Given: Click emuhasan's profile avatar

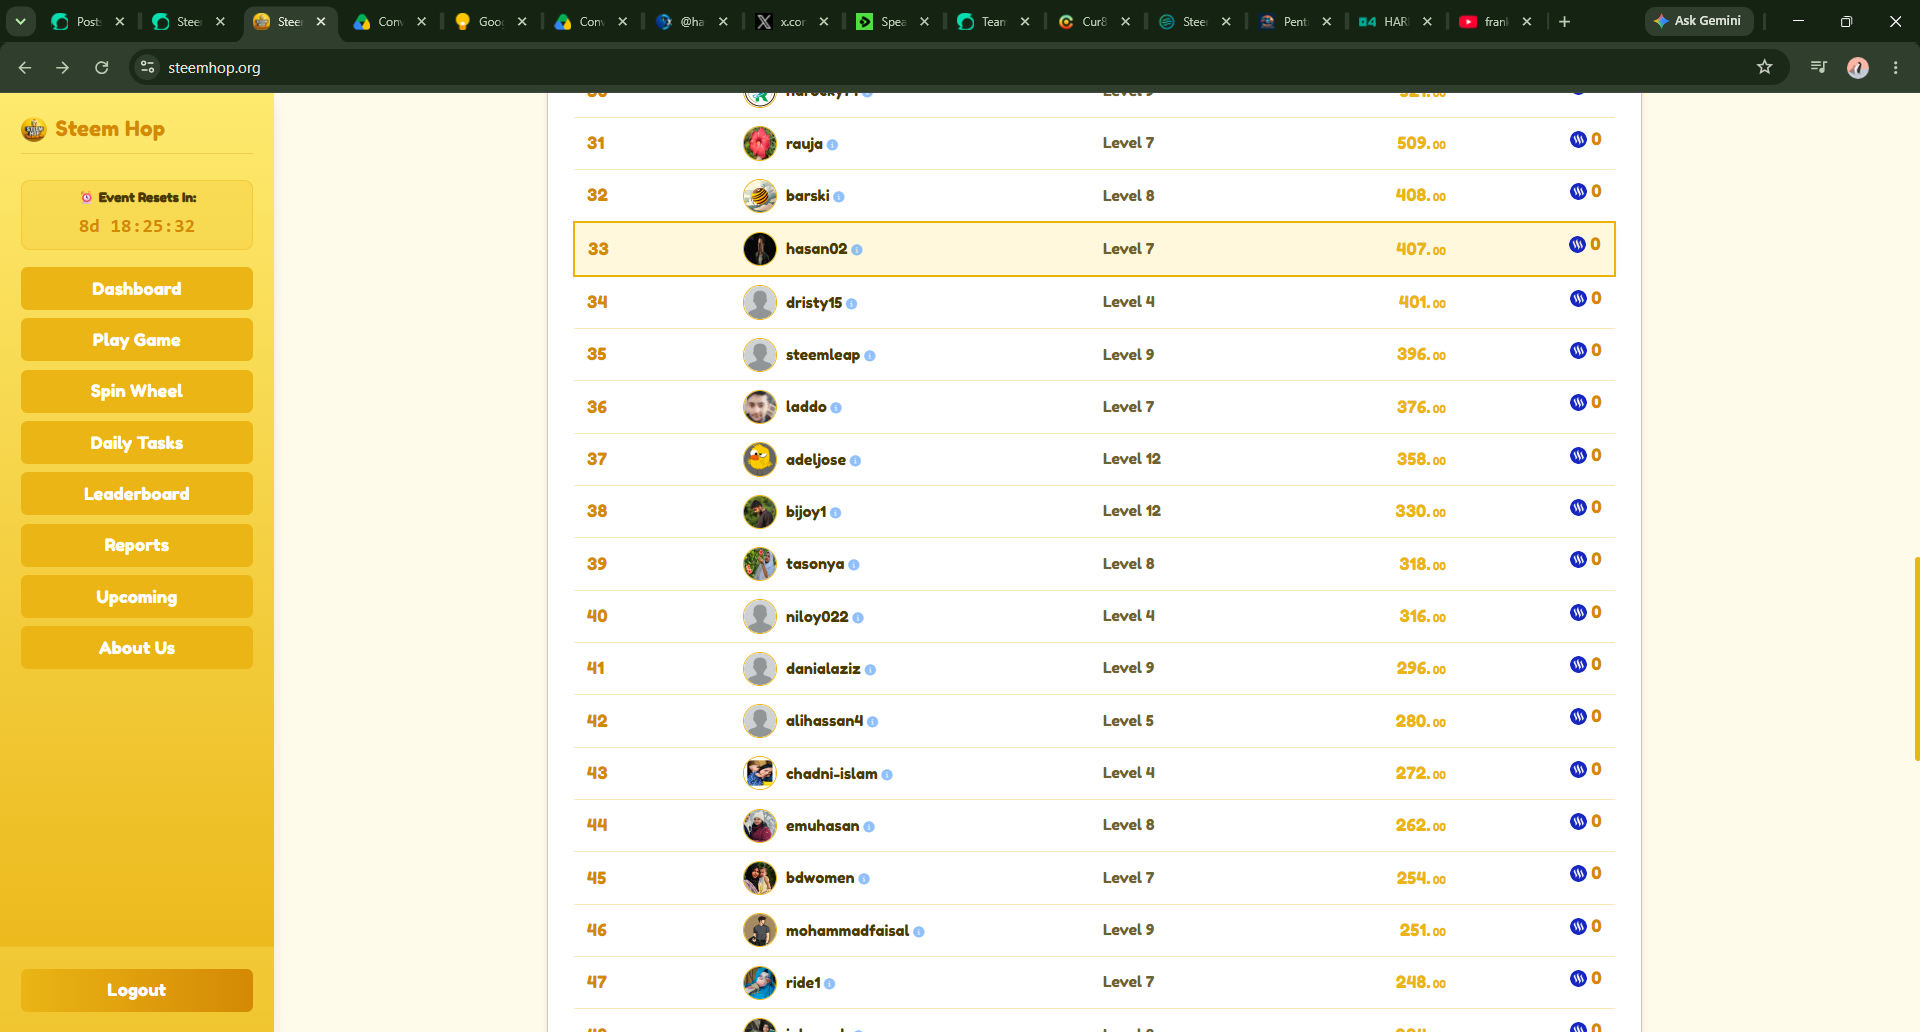Looking at the screenshot, I should tap(760, 825).
